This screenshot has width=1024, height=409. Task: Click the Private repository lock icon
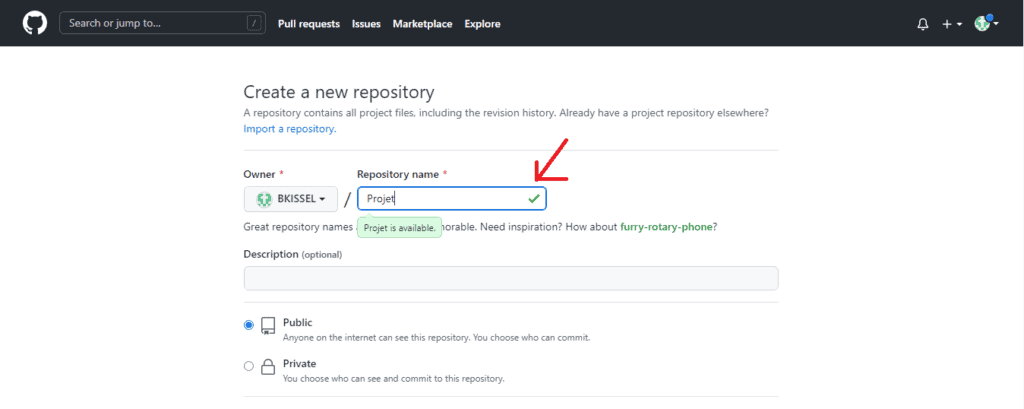268,367
